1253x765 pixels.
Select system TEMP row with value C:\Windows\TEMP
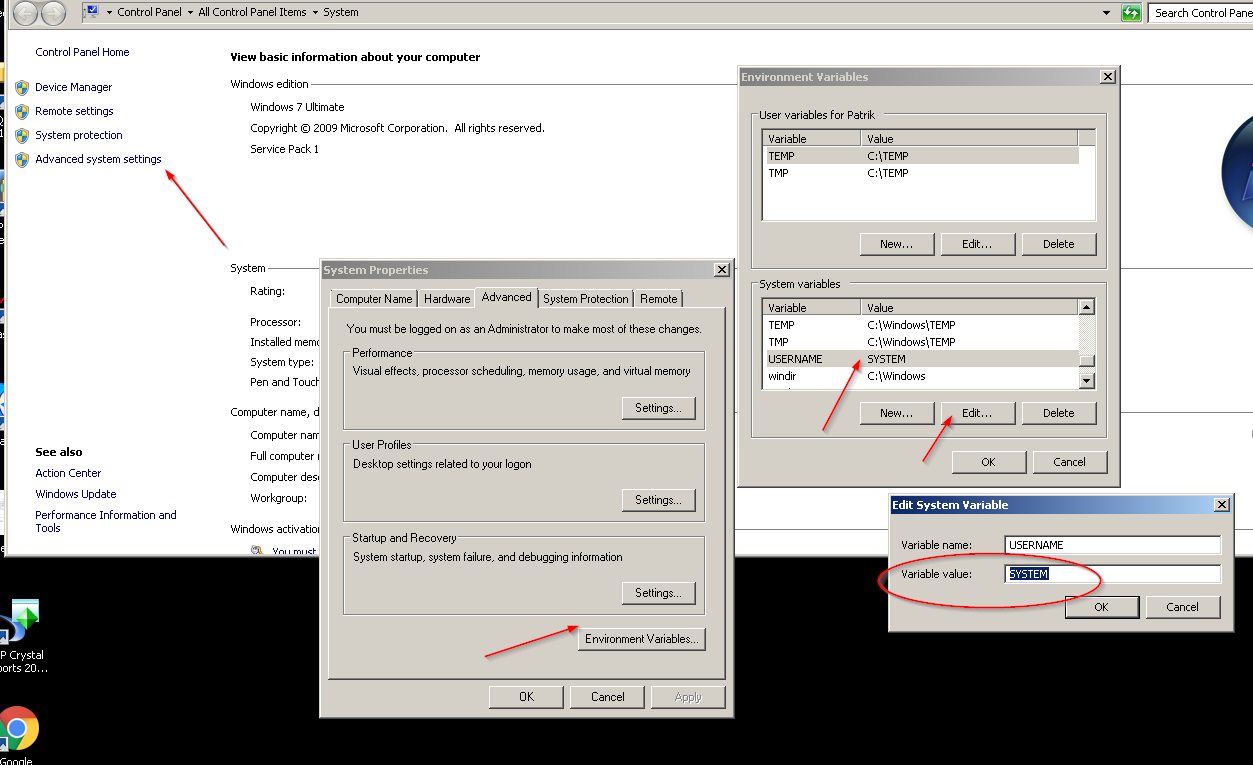coord(921,325)
